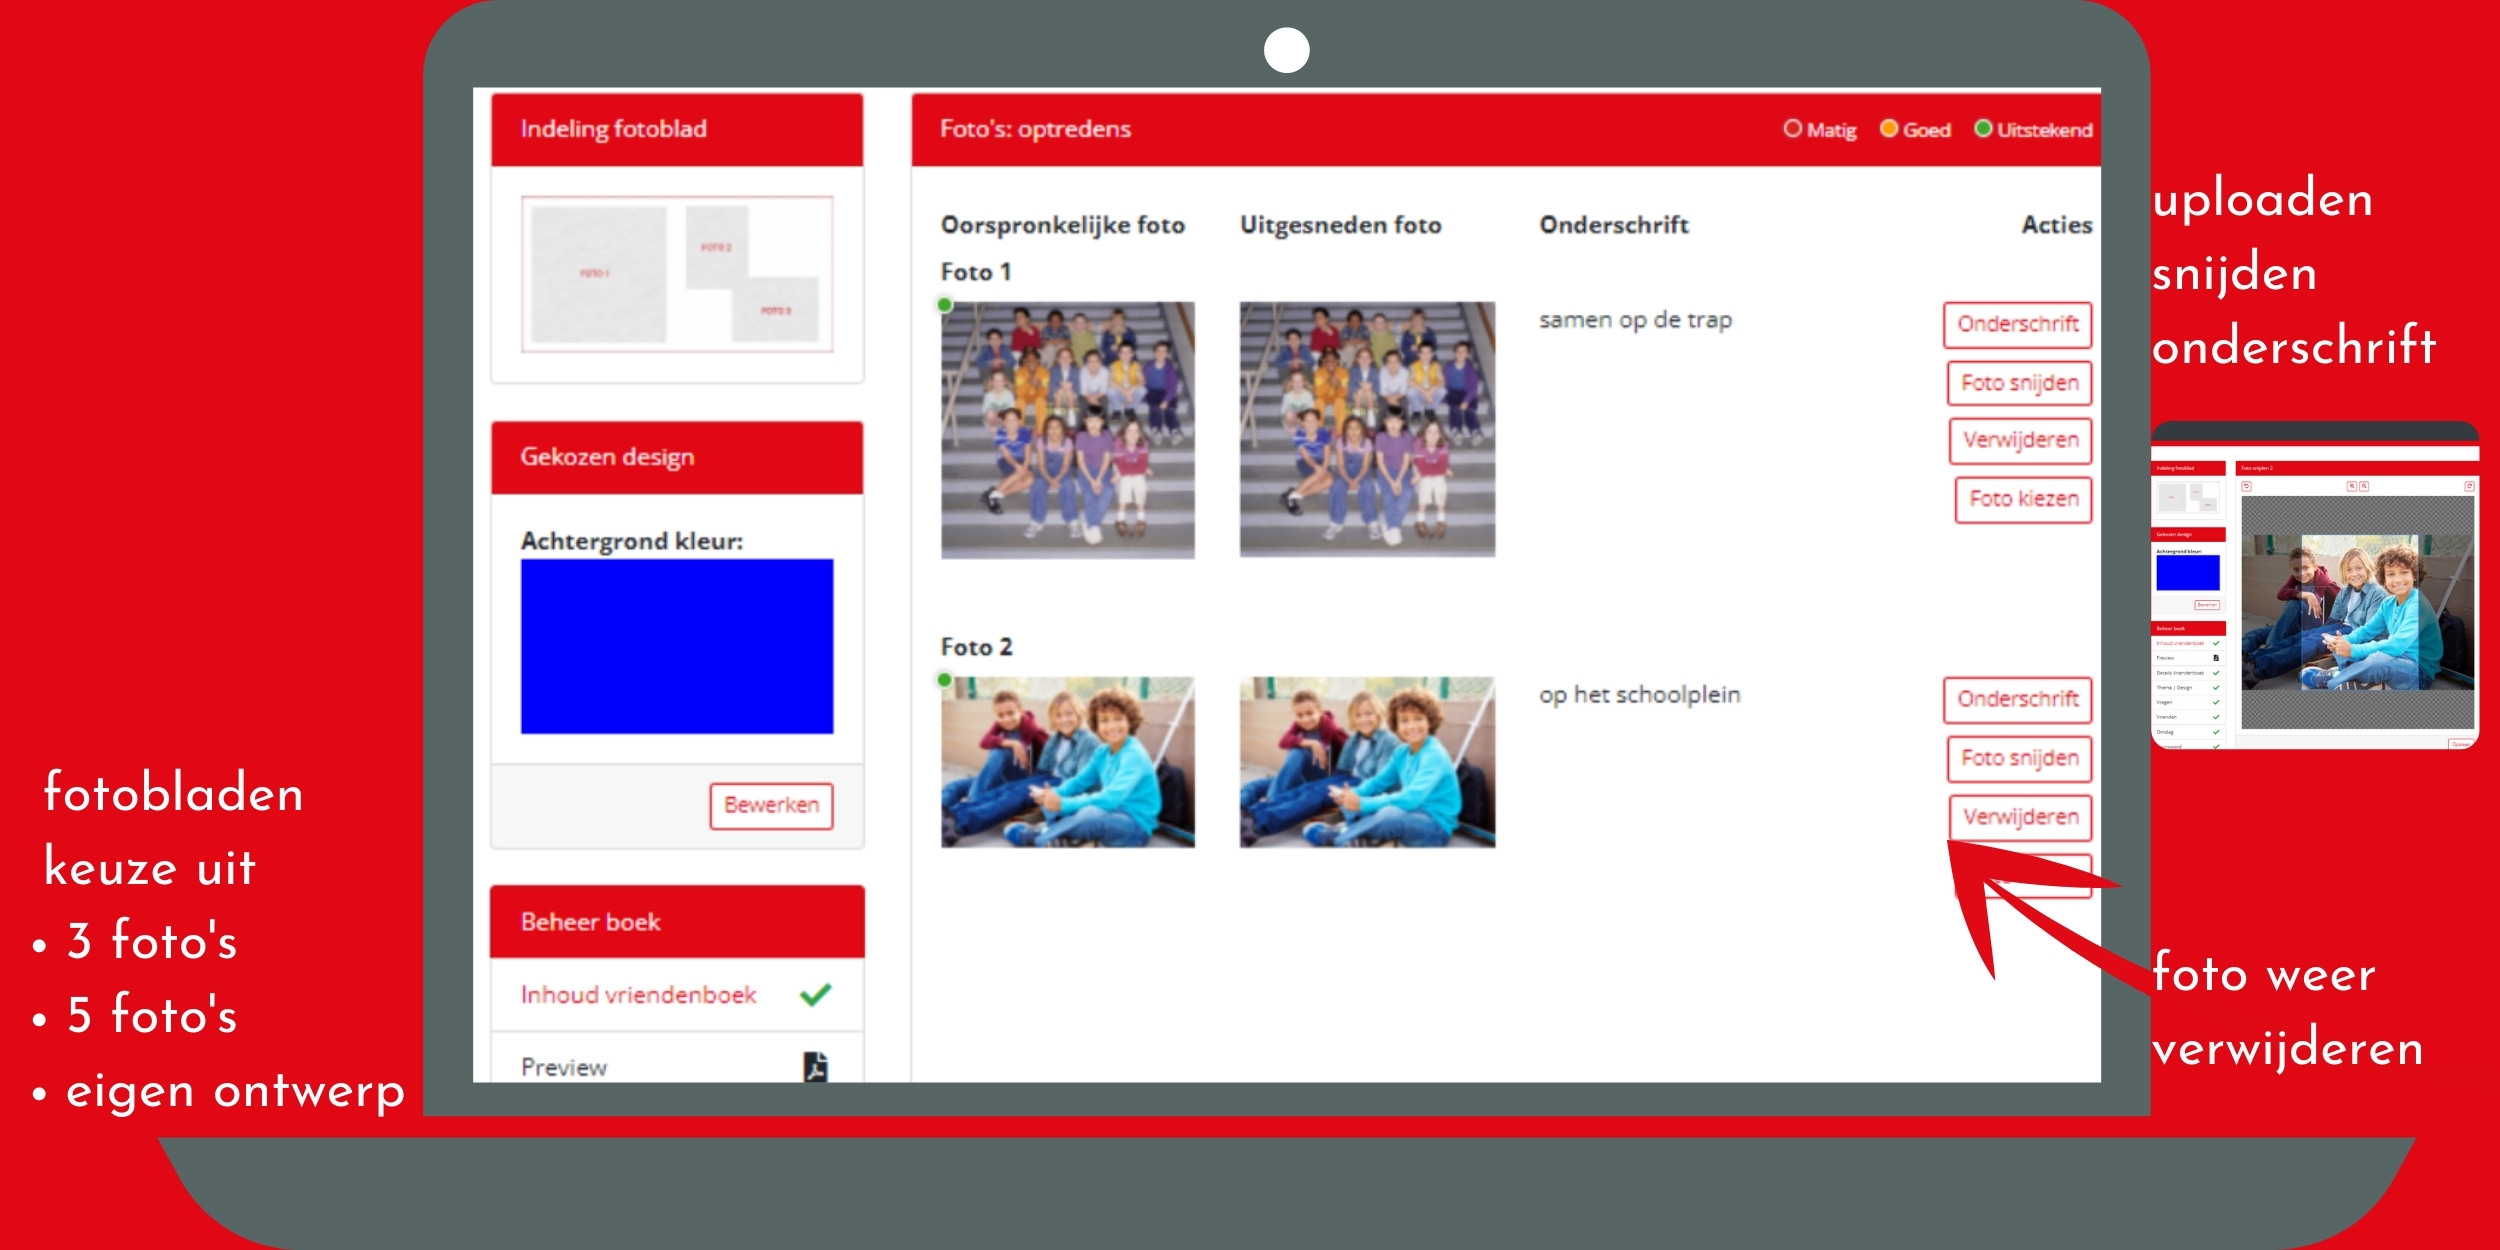Click the green Uitstekend quality indicator circle
The image size is (2500, 1250).
(x=1984, y=128)
